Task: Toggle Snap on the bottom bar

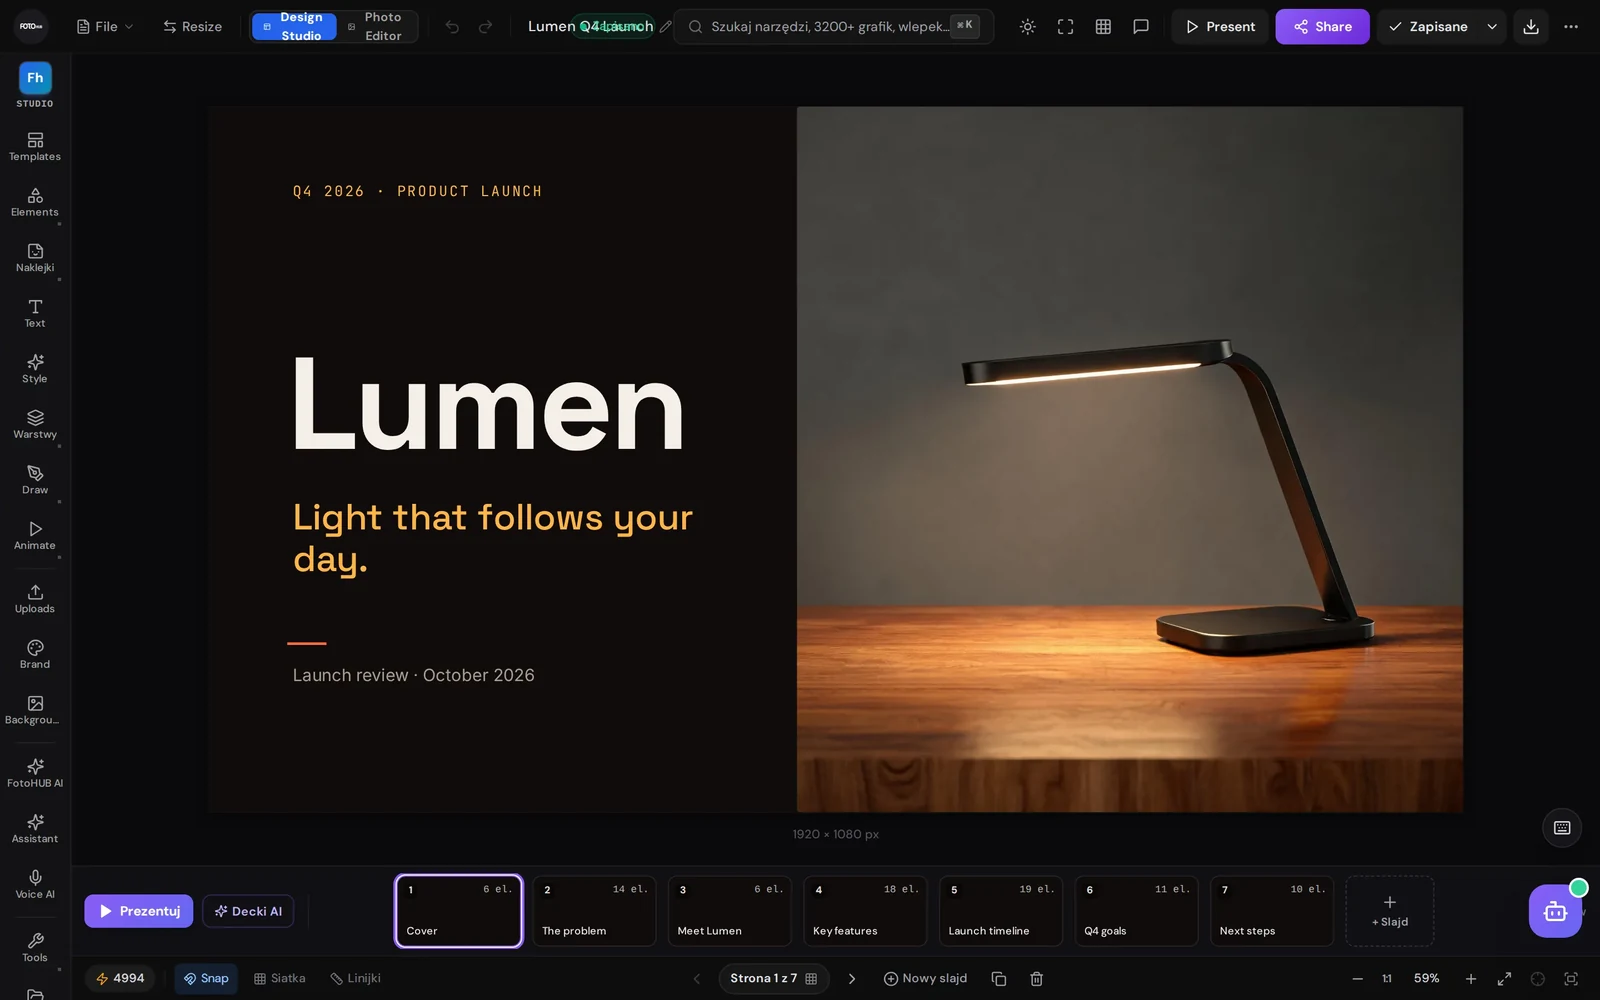Action: click(206, 978)
